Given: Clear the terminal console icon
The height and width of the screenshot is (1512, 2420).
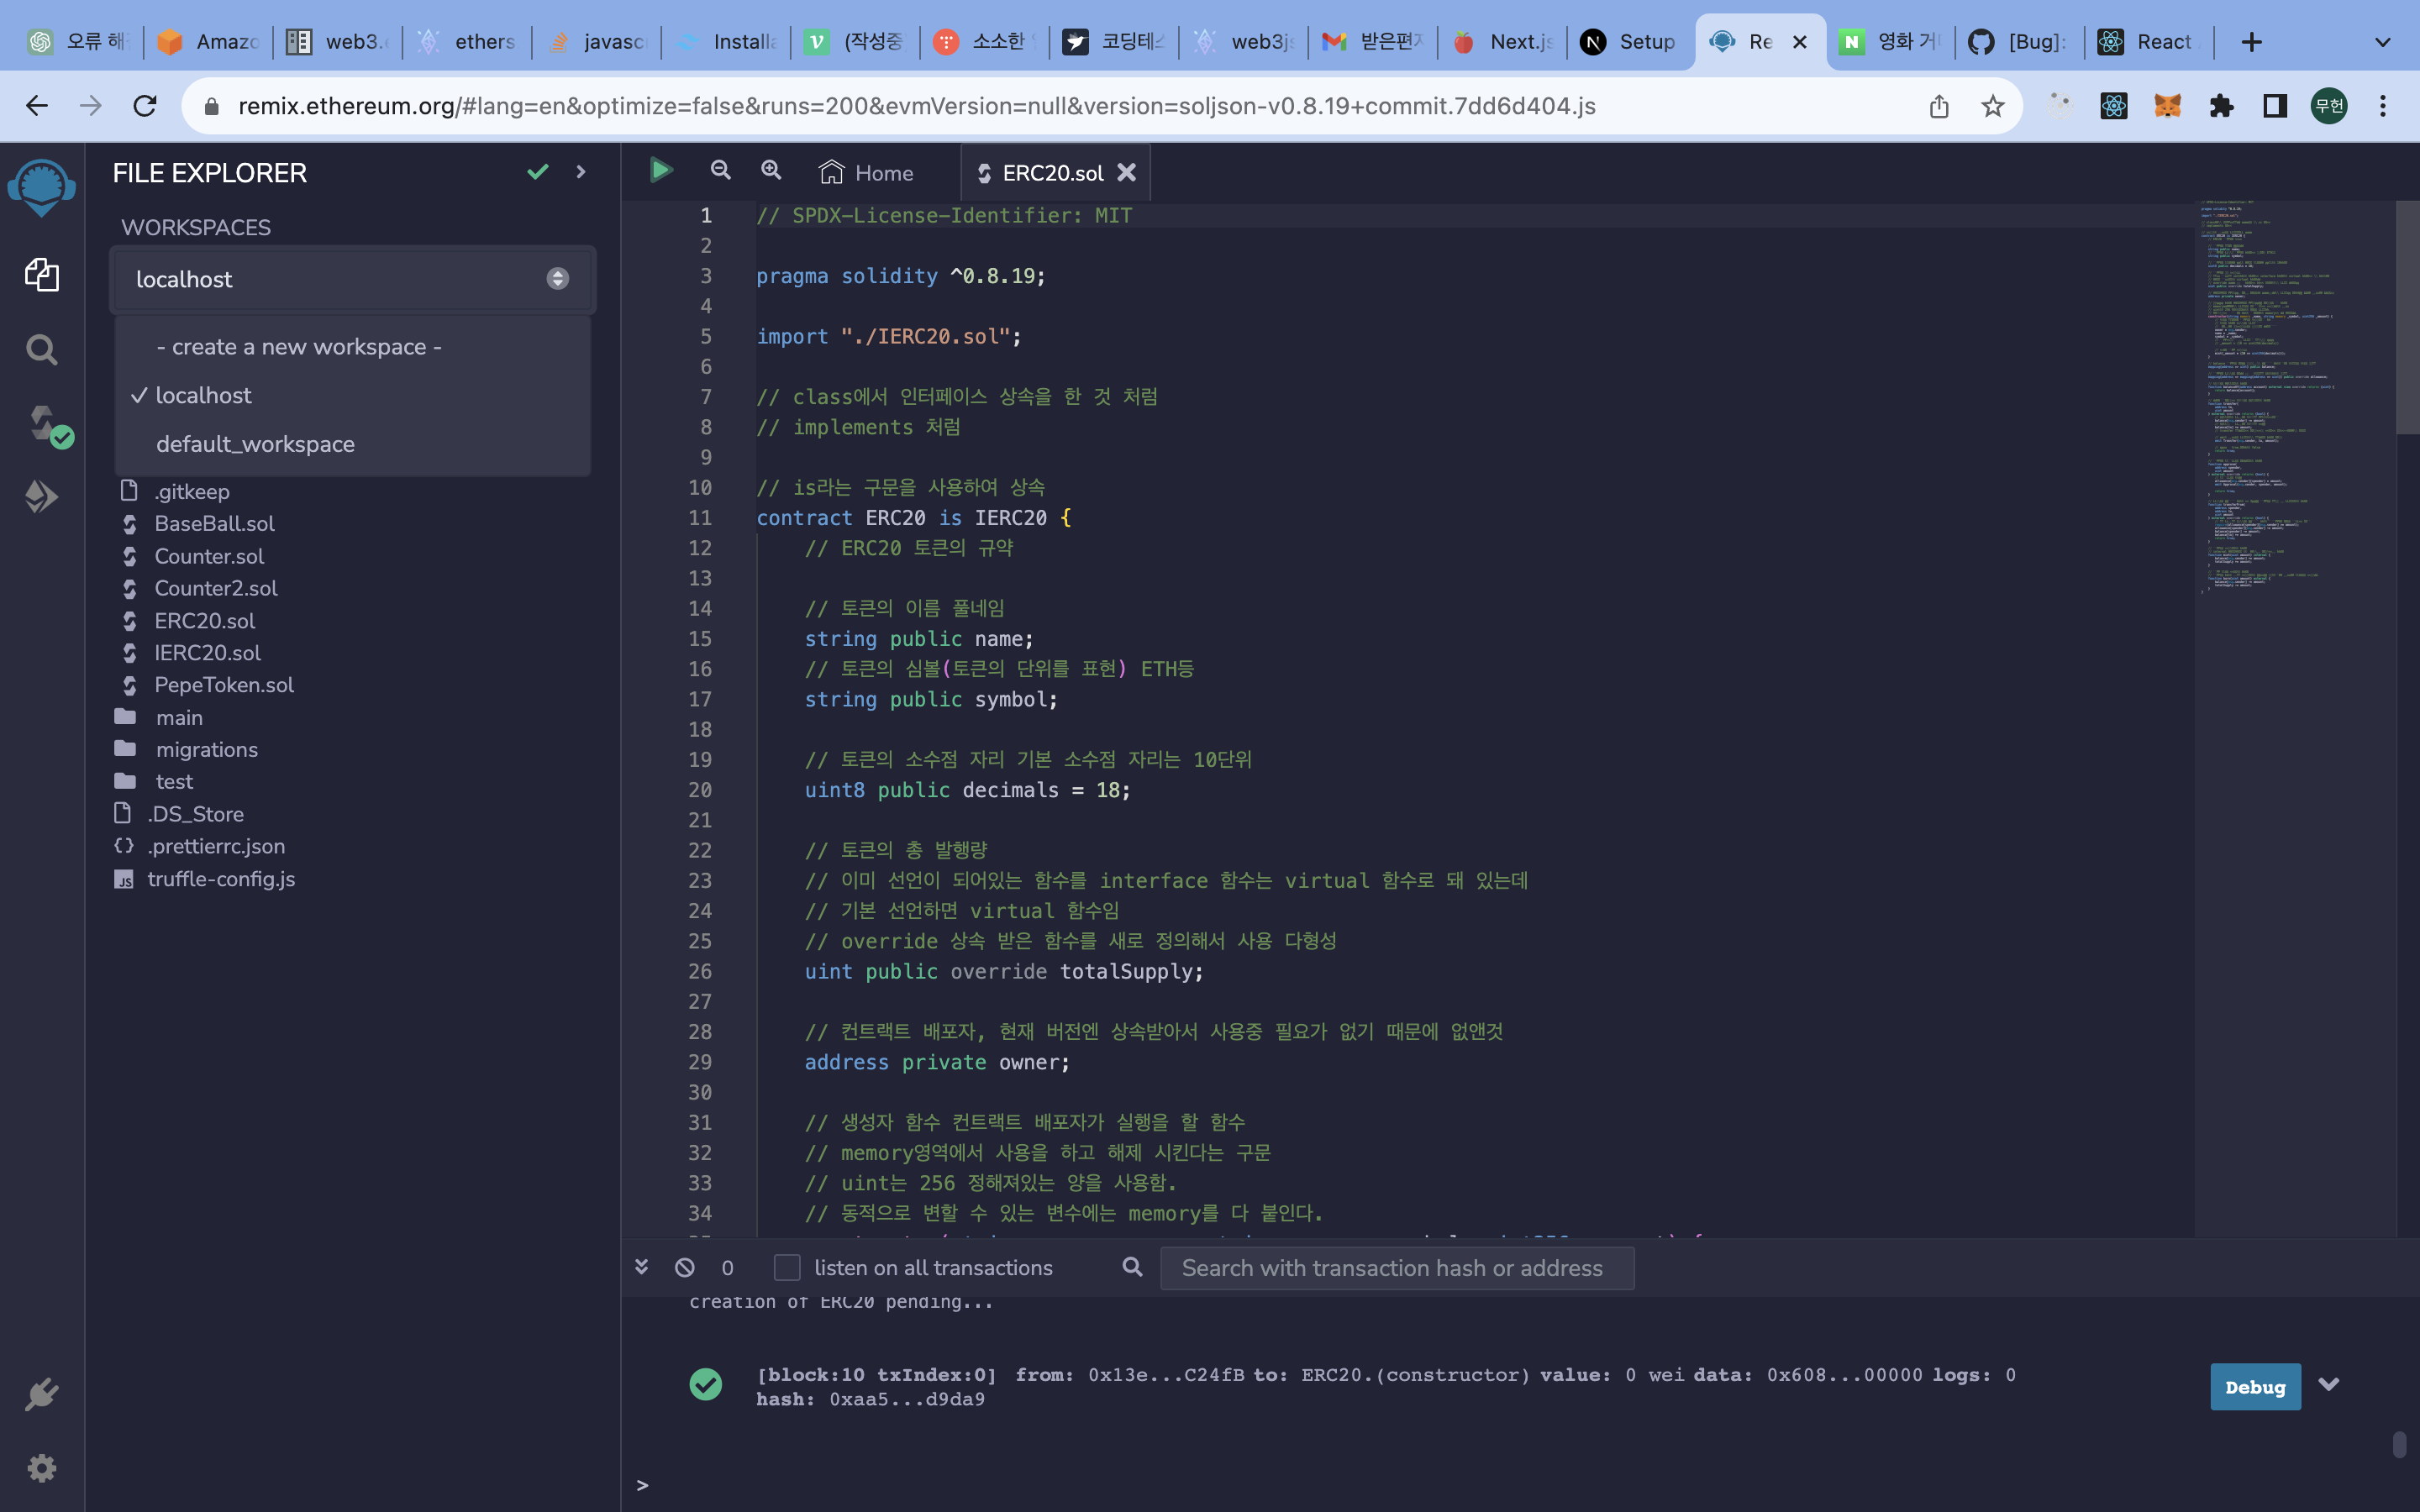Looking at the screenshot, I should point(685,1267).
